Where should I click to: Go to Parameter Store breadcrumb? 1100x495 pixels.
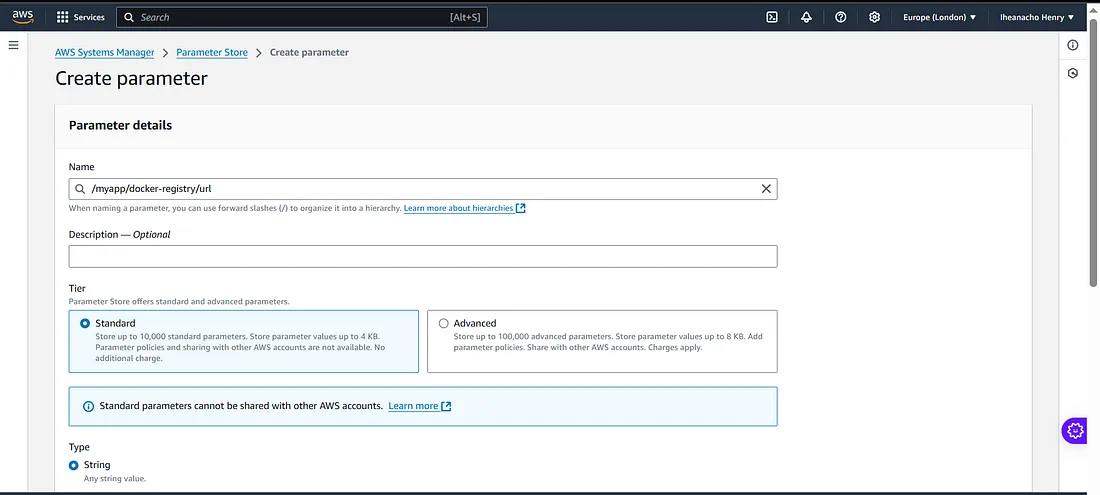(x=212, y=52)
